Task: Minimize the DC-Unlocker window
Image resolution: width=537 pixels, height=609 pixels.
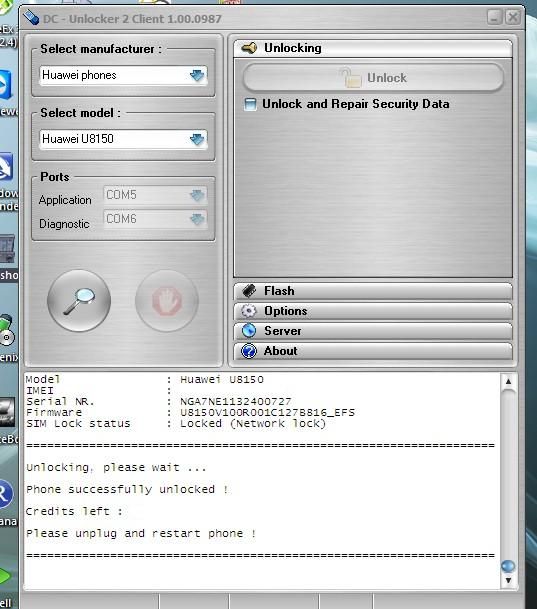Action: point(495,17)
